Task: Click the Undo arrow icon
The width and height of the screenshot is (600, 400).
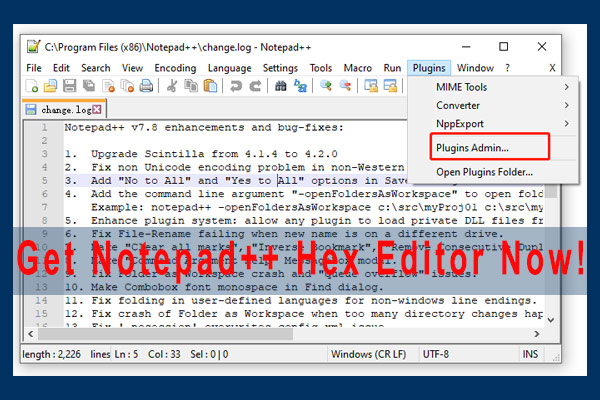Action: click(236, 86)
